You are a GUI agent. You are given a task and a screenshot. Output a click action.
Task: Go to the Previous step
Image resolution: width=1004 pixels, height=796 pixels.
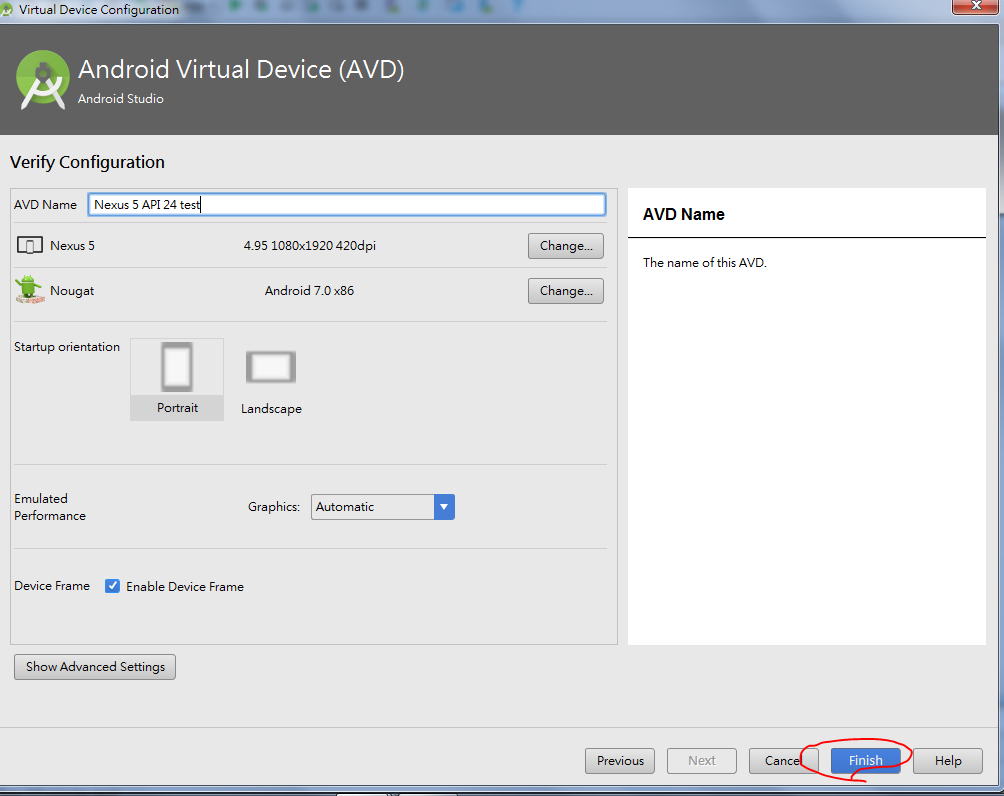(620, 761)
